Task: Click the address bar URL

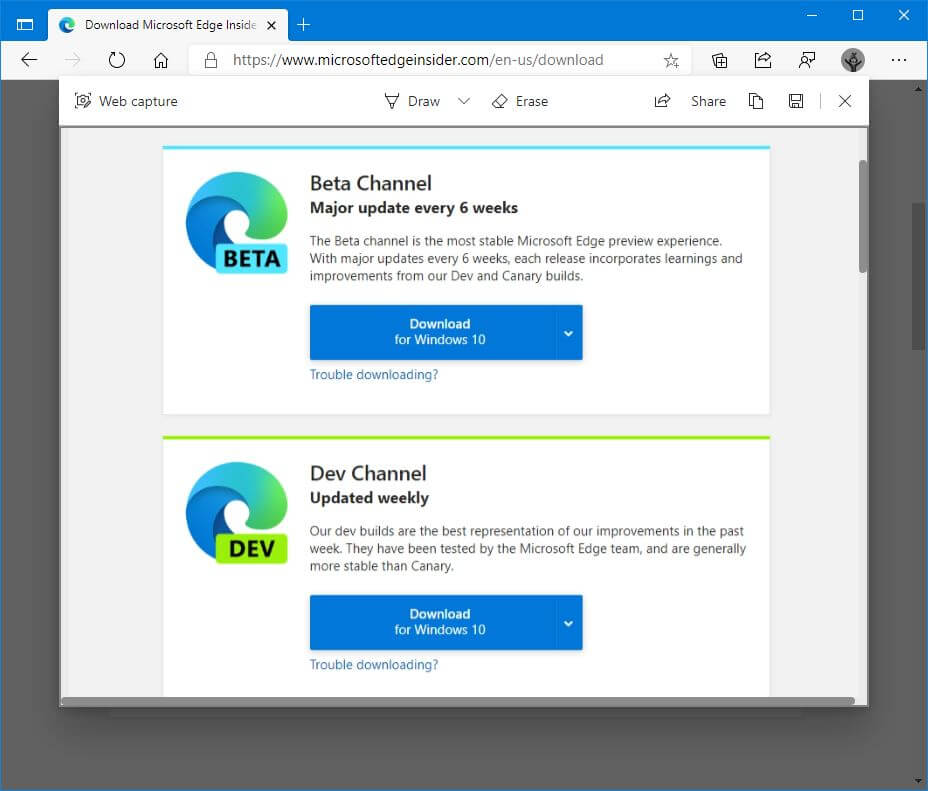Action: (x=418, y=60)
